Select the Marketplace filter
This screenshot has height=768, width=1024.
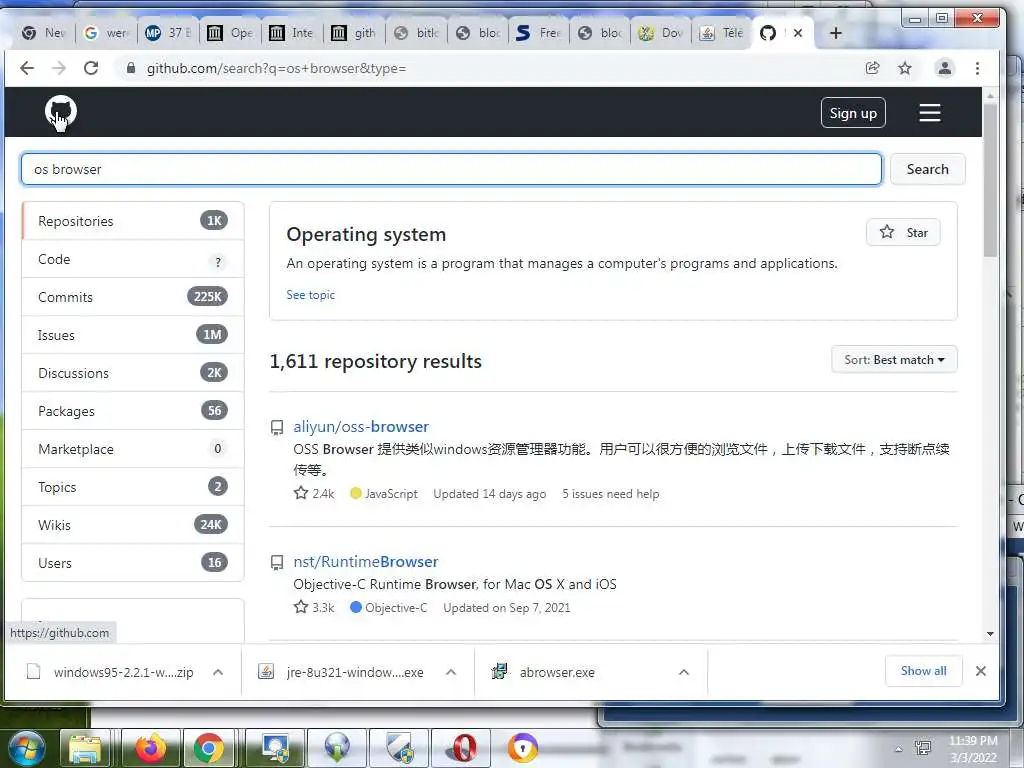click(x=133, y=449)
